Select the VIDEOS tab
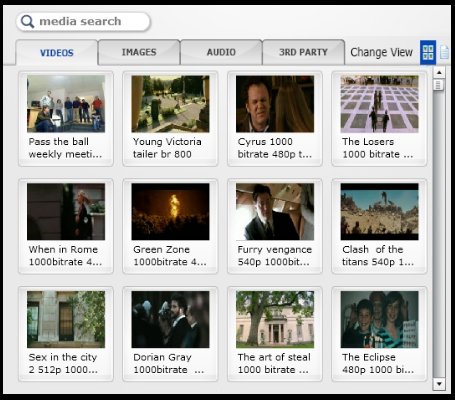Viewport: 455px width, 400px height. point(57,52)
